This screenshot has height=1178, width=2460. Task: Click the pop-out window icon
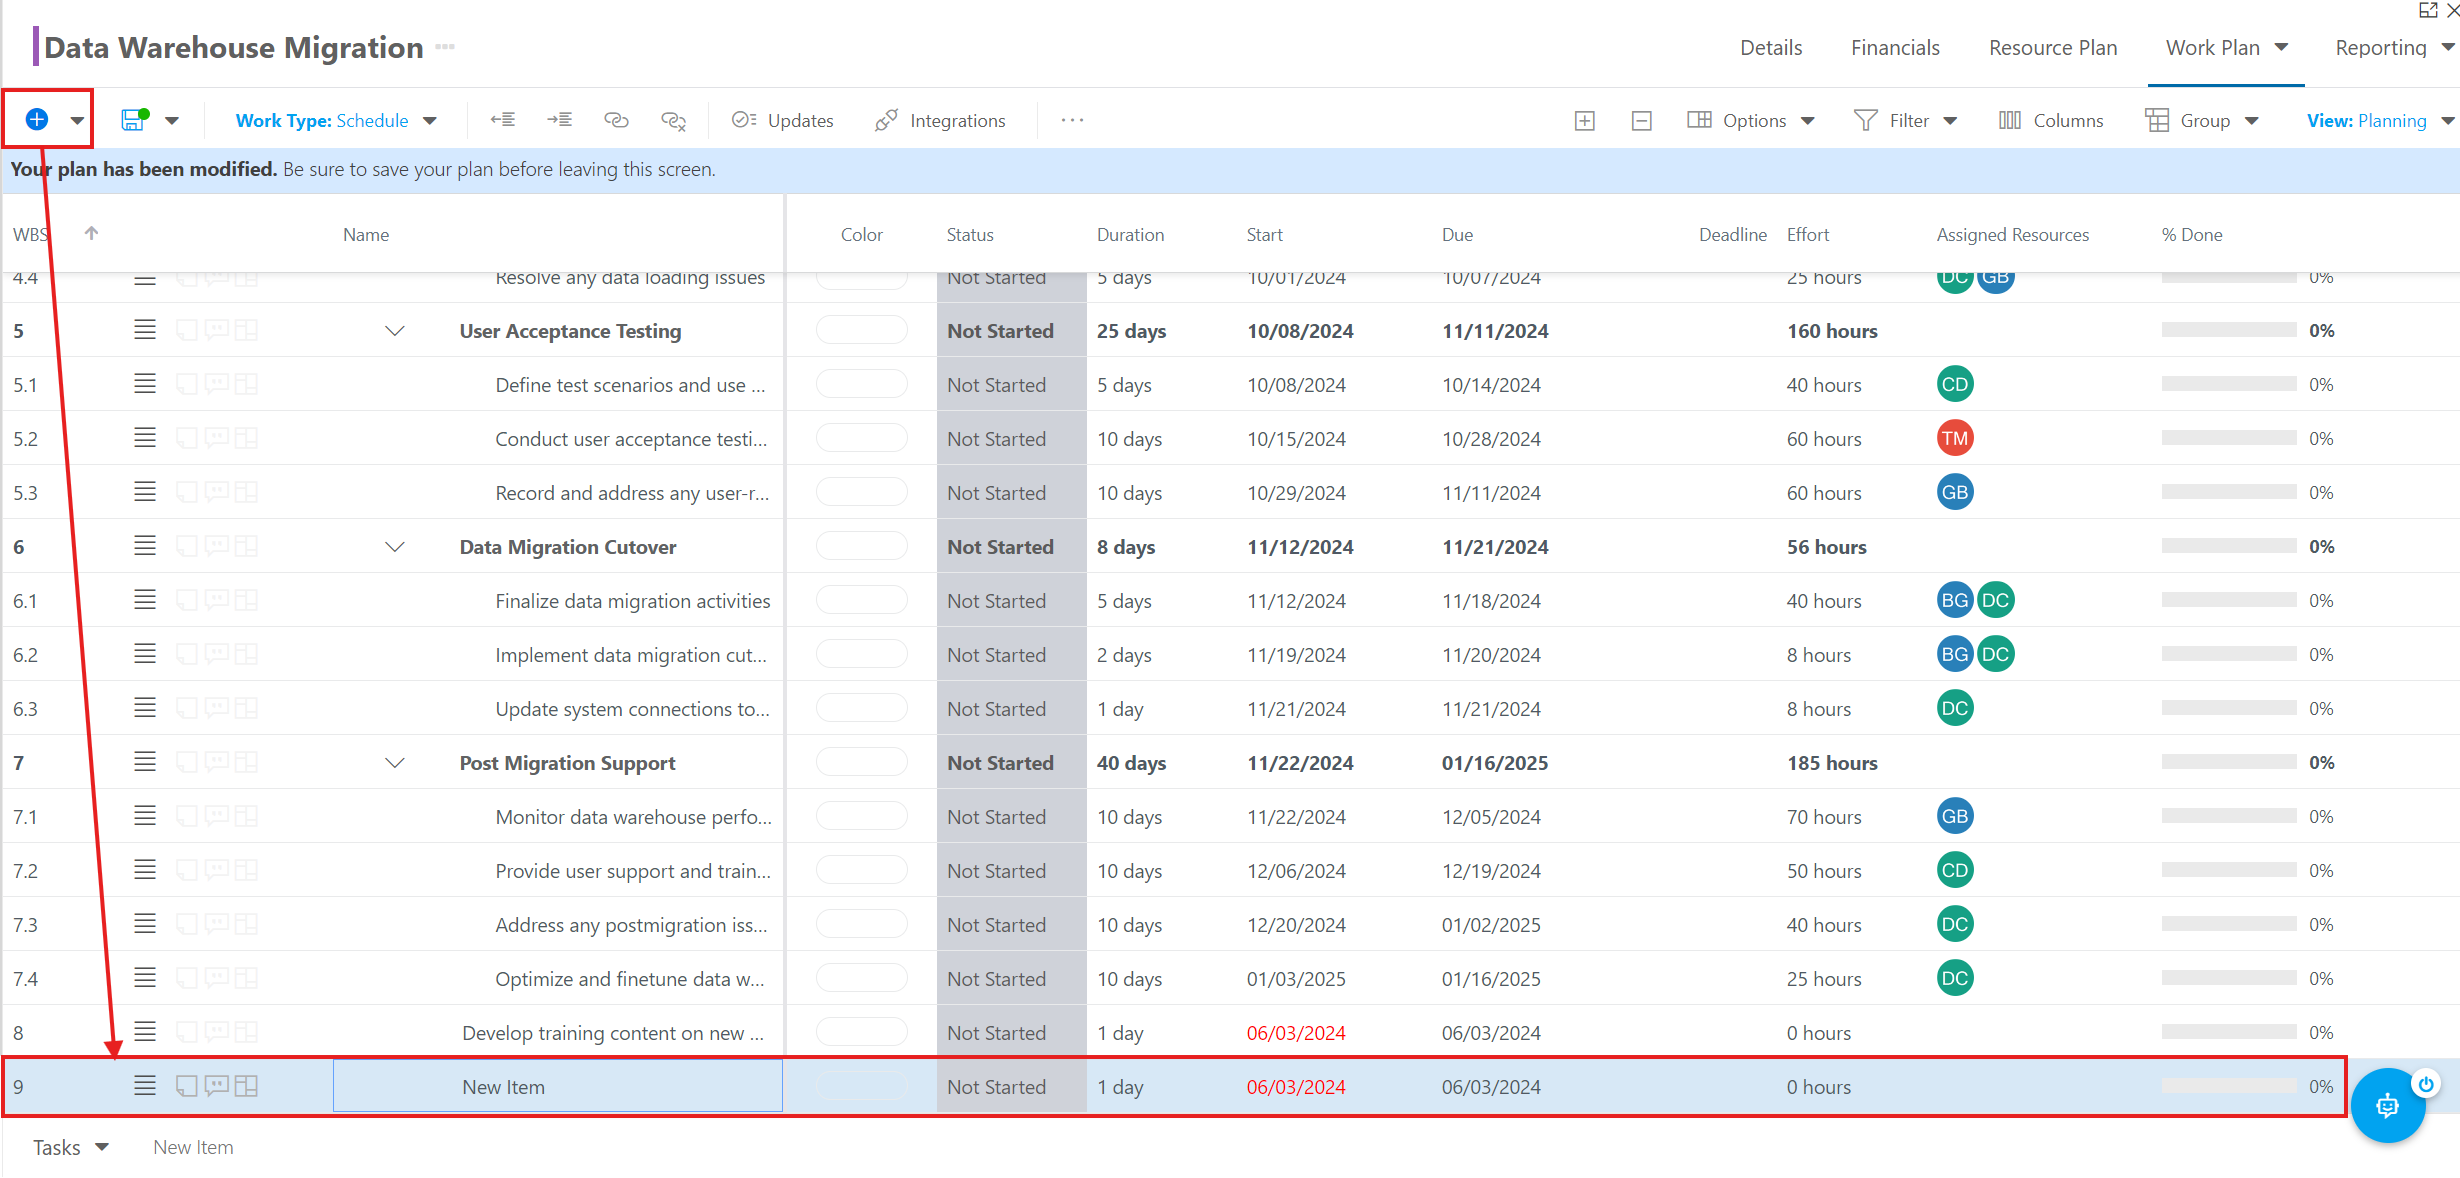[x=2428, y=10]
